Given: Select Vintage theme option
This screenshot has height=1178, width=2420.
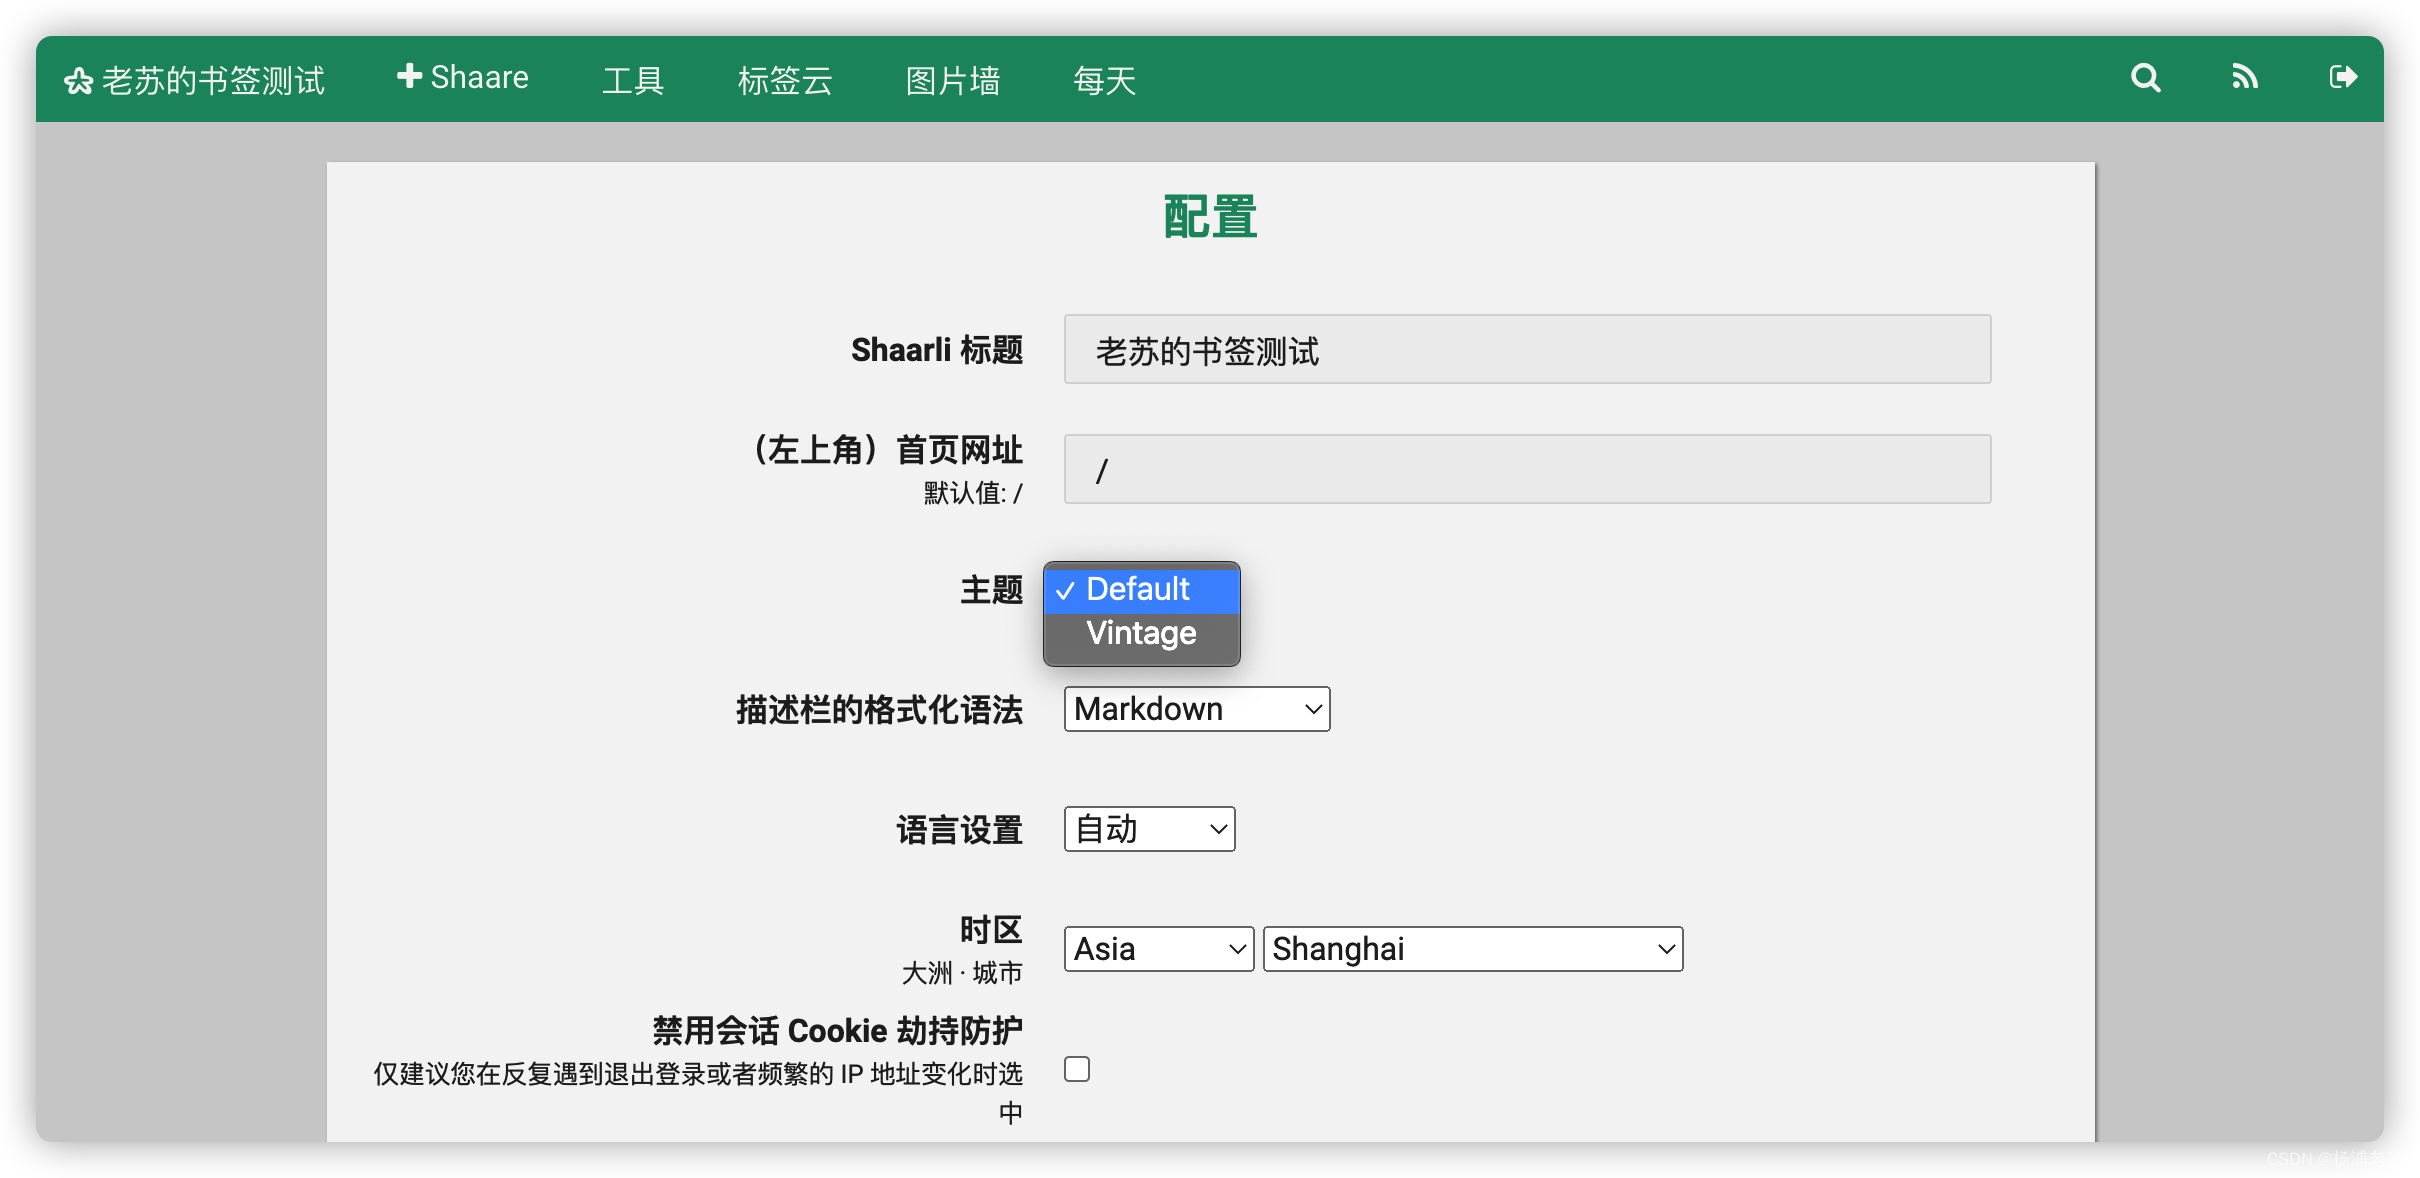Looking at the screenshot, I should coord(1141,633).
